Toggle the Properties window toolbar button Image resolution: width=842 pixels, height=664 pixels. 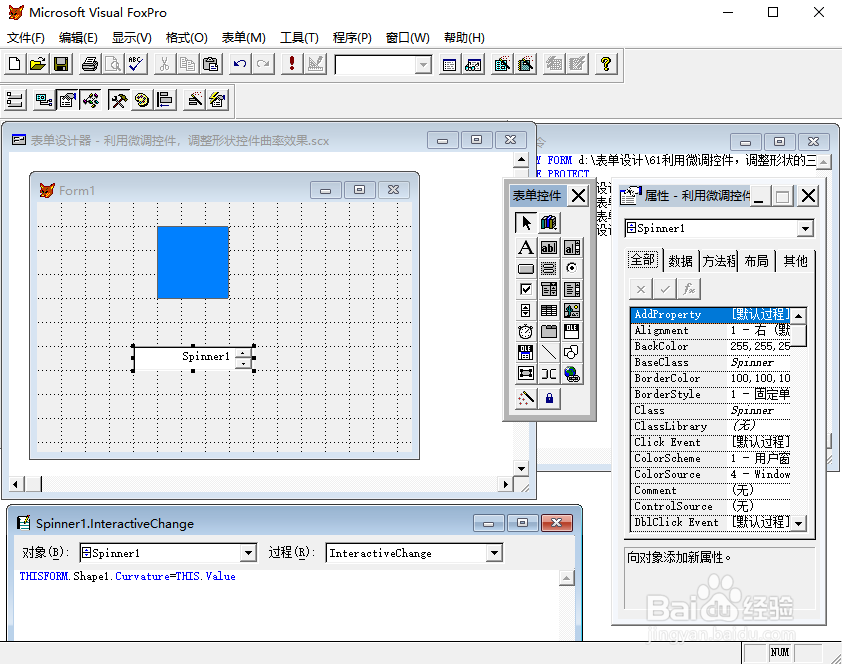coord(67,100)
